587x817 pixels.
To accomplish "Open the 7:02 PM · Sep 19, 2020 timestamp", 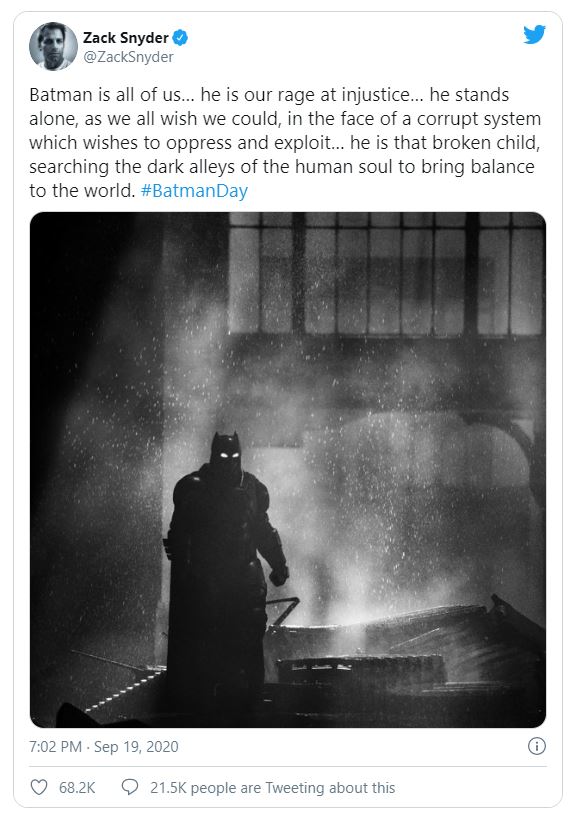I will pyautogui.click(x=104, y=747).
